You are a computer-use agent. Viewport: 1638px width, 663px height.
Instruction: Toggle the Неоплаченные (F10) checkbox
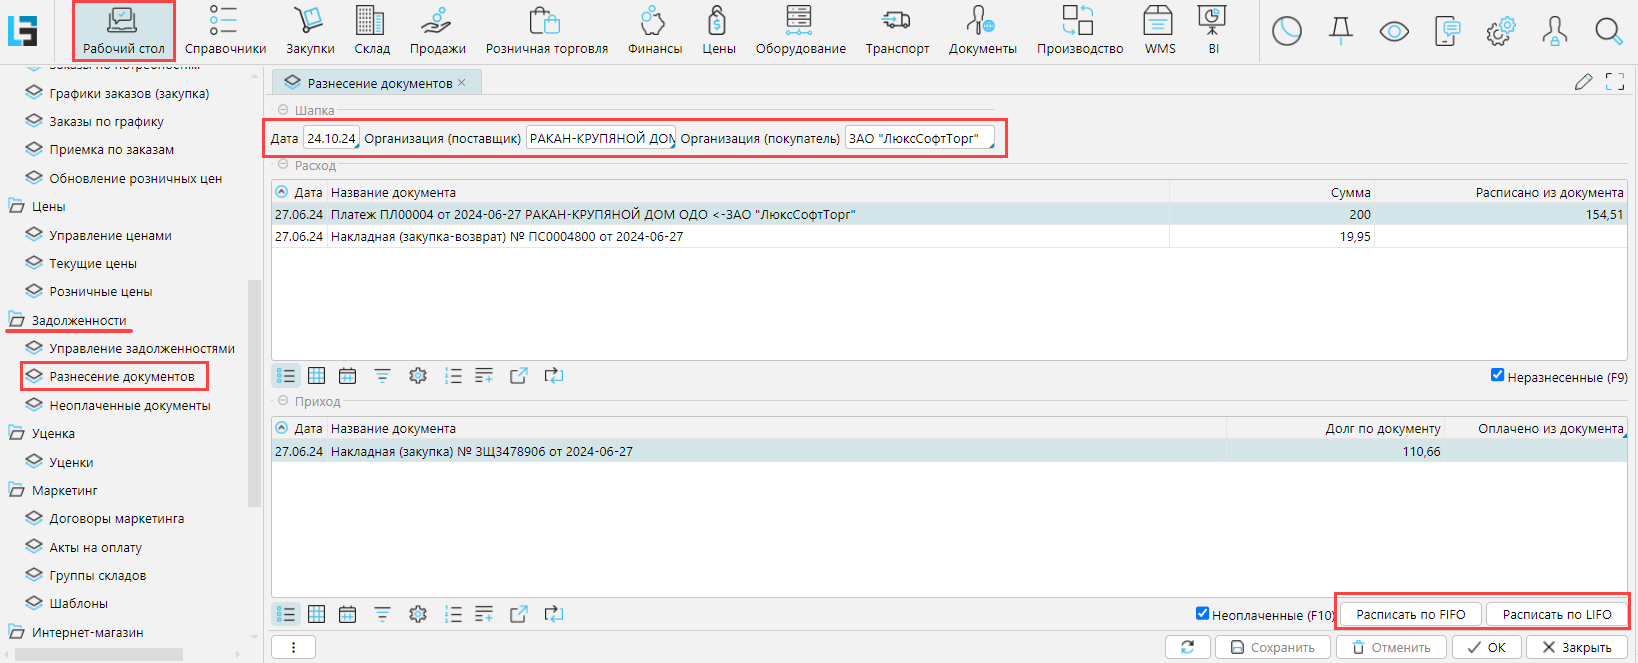tap(1202, 614)
